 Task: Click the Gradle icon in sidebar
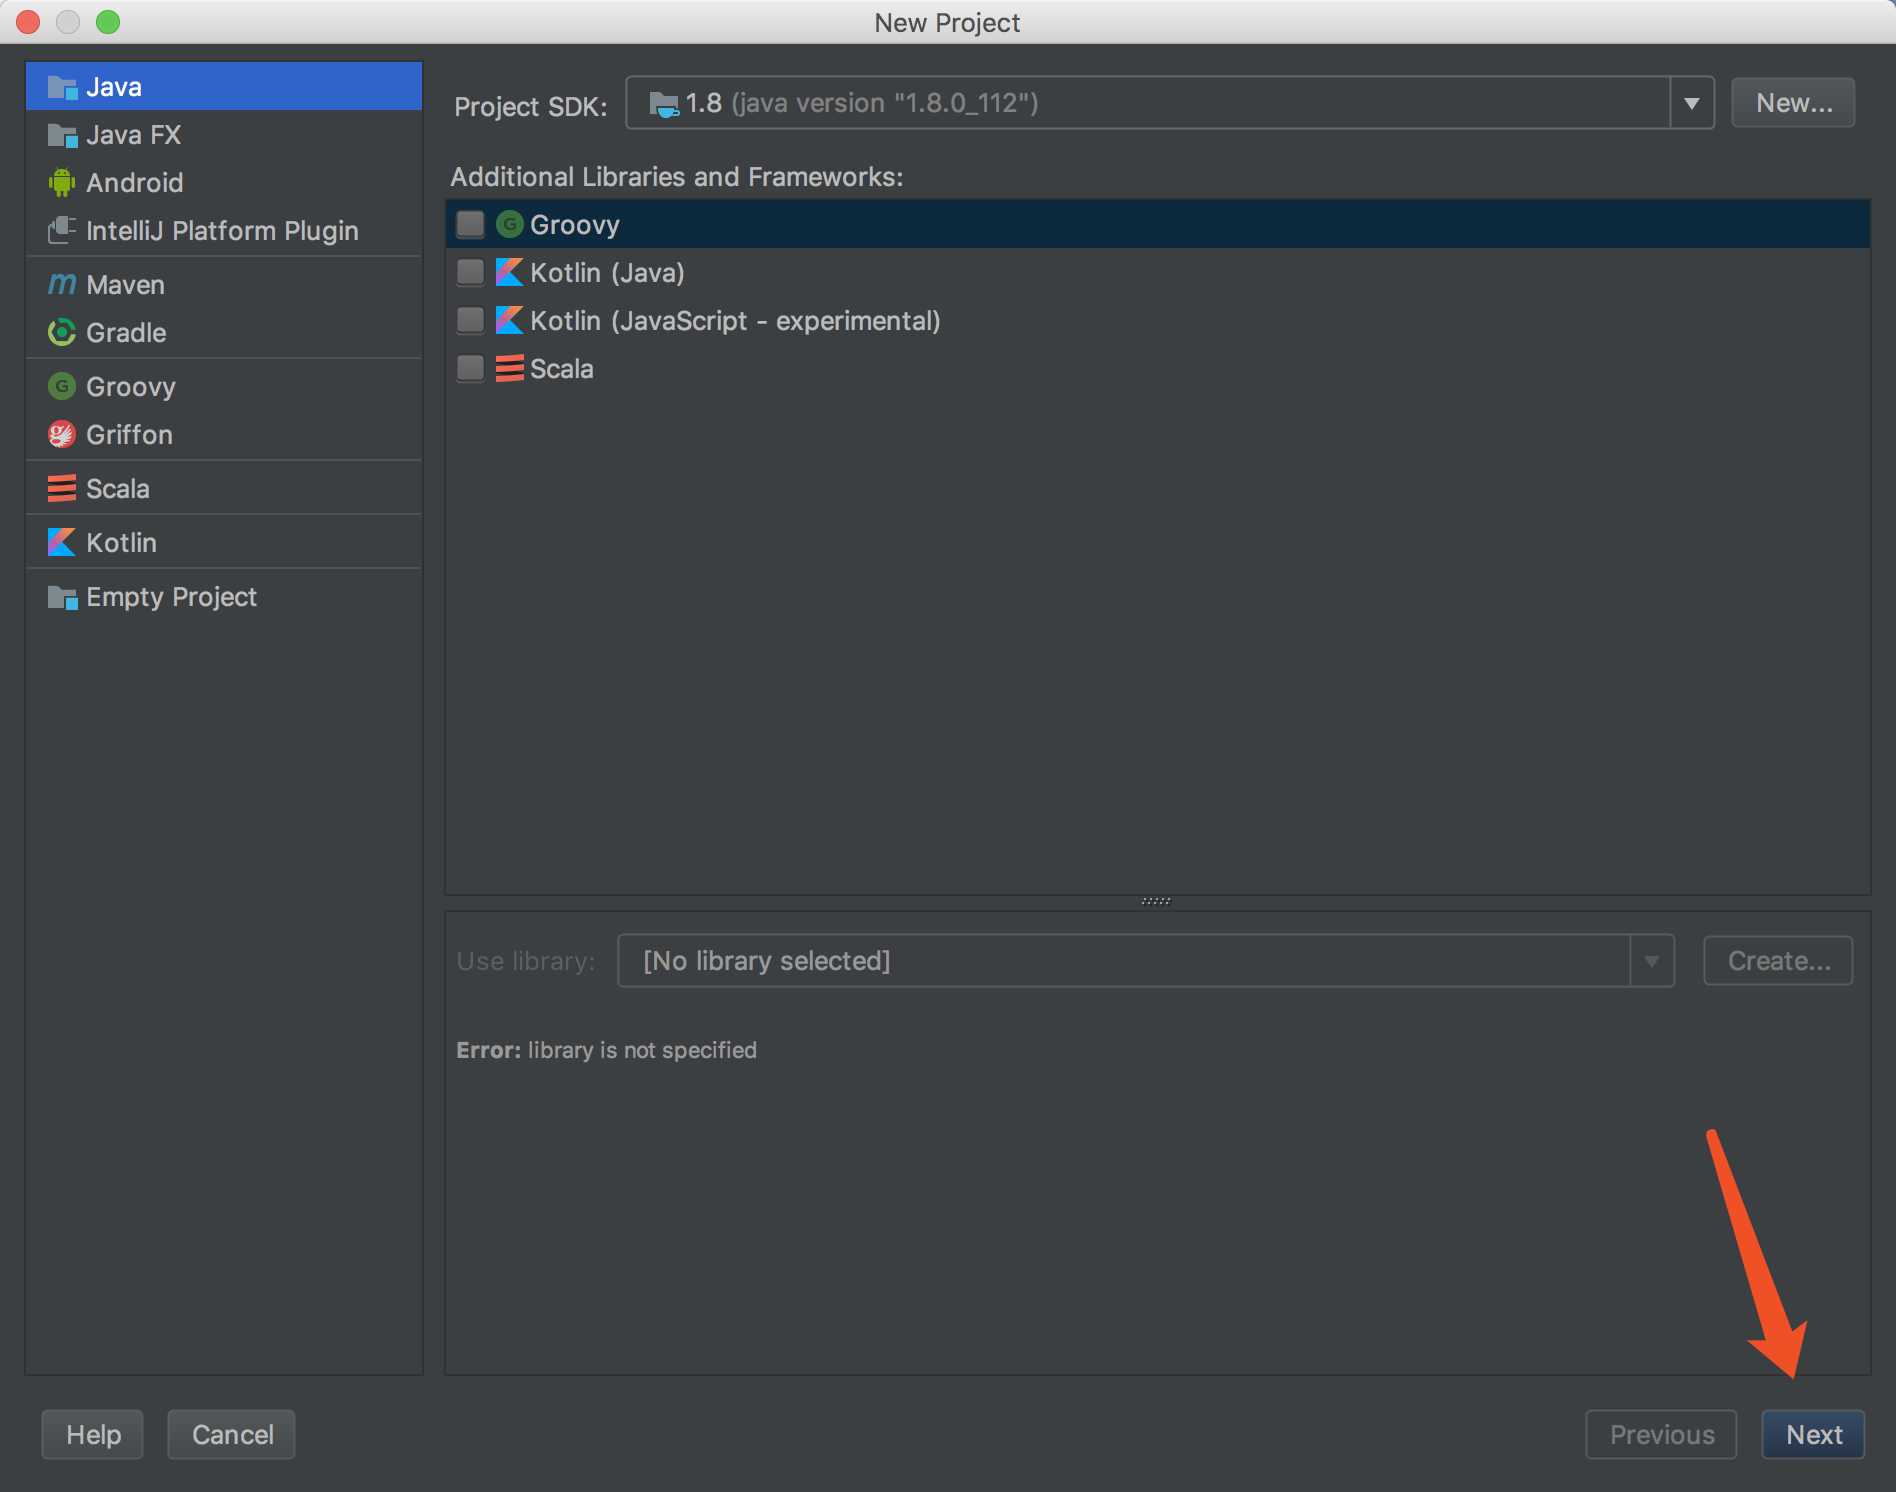(x=62, y=333)
